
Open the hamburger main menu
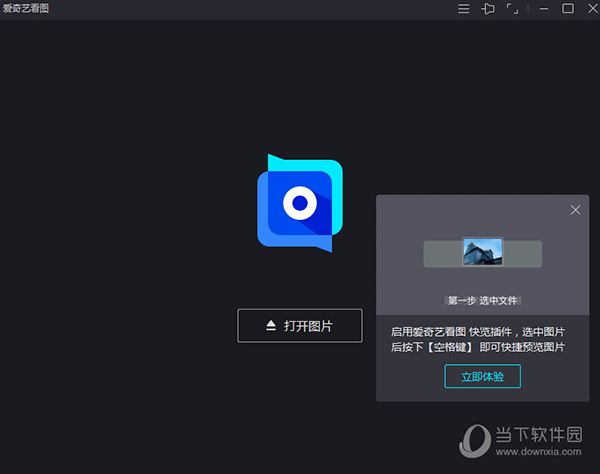point(463,8)
